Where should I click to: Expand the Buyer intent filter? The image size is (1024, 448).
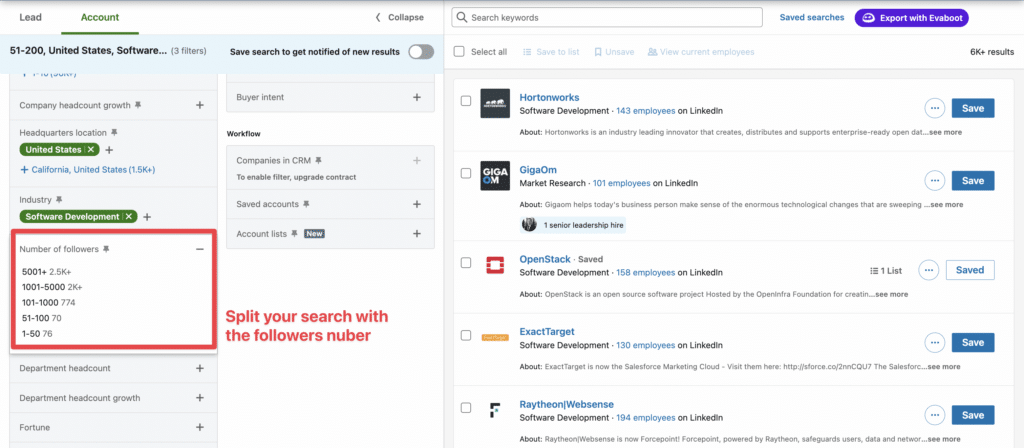pos(417,97)
